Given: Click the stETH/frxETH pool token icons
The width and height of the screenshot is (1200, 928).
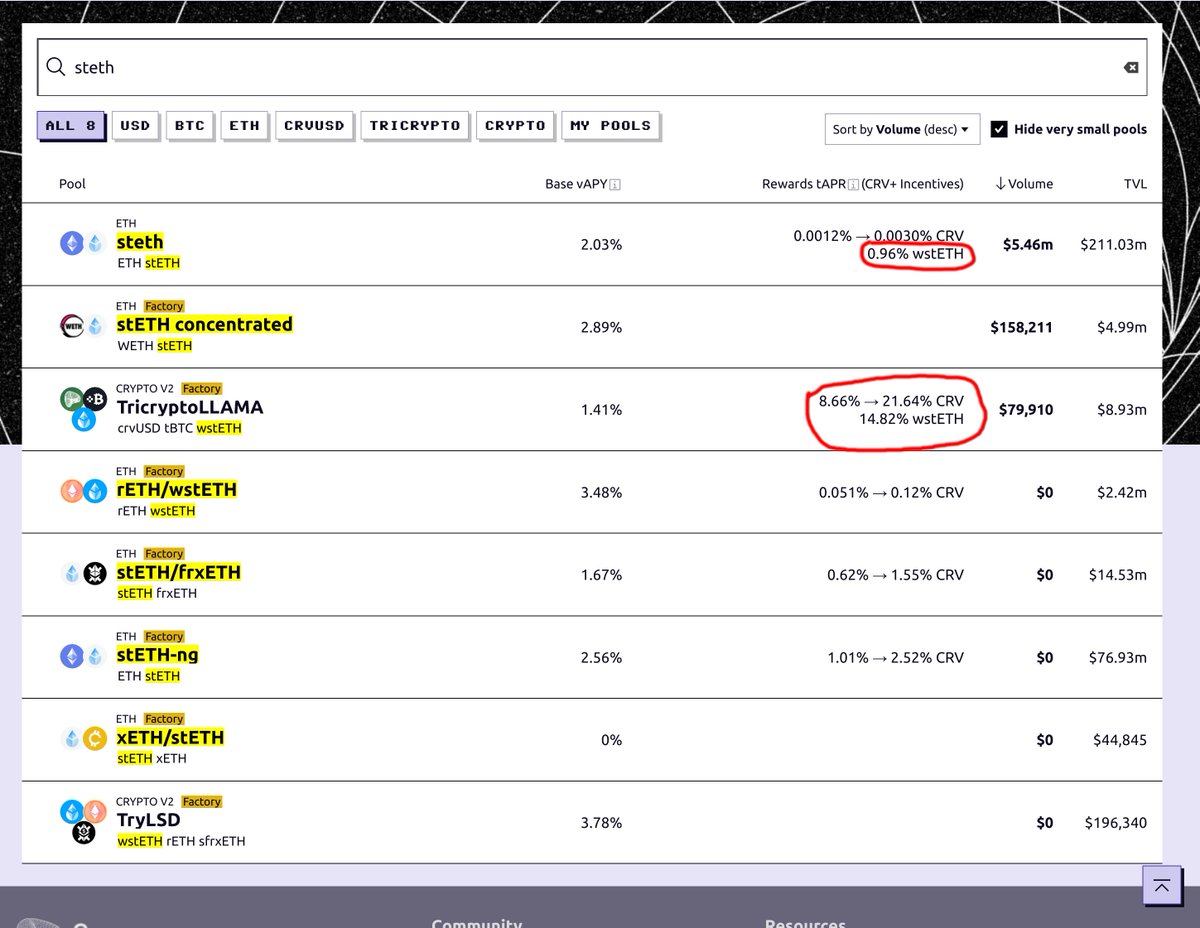Looking at the screenshot, I should 83,573.
